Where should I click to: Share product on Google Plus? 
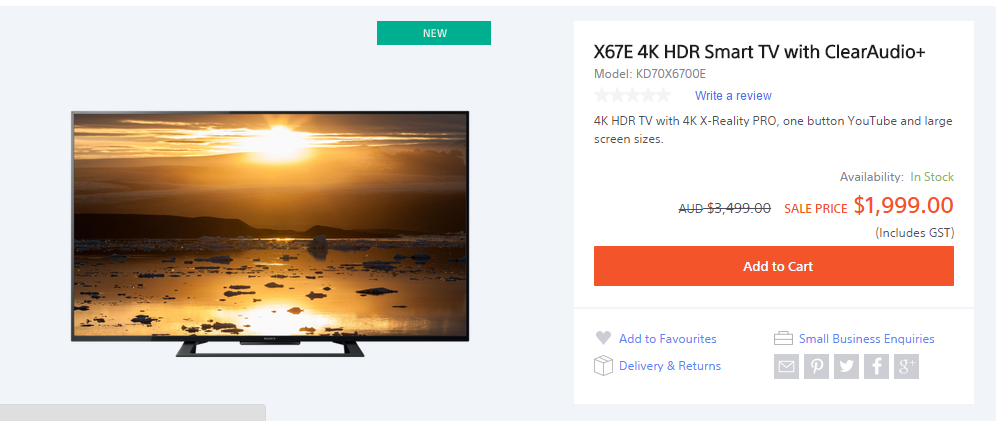906,366
